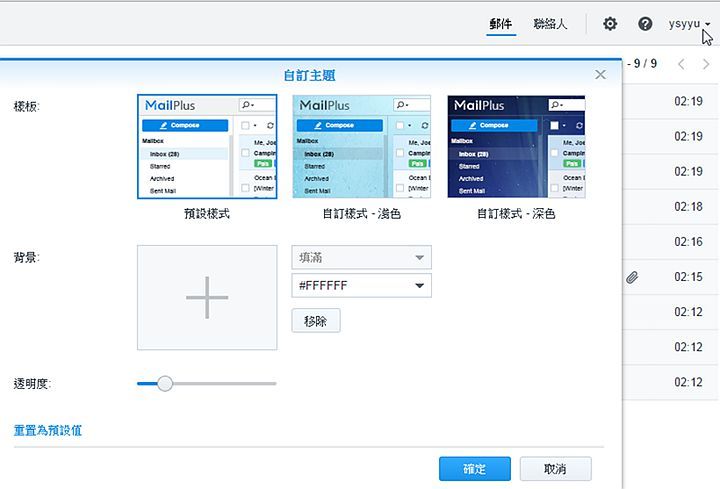
Task: Click the 重置為預設值 reset link
Action: pyautogui.click(x=48, y=431)
